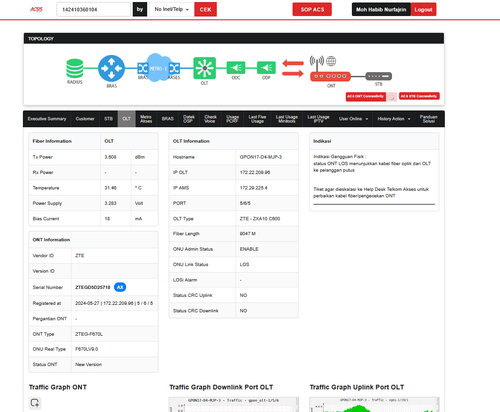
Task: Click the ODC splitter icon
Action: (x=236, y=68)
